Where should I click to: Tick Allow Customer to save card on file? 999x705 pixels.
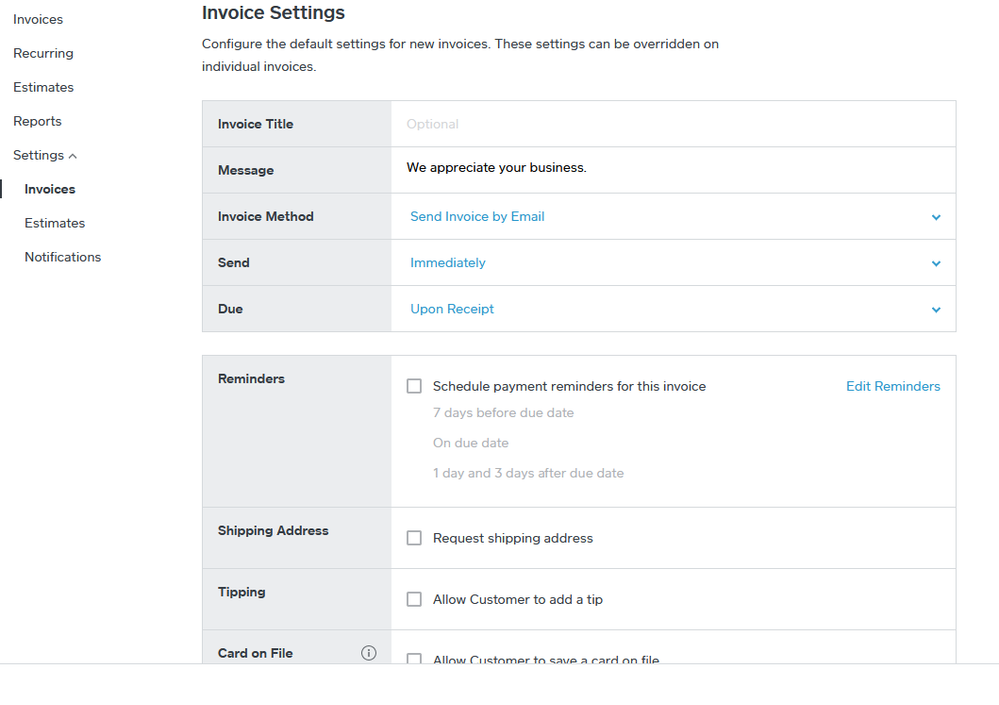pos(414,659)
